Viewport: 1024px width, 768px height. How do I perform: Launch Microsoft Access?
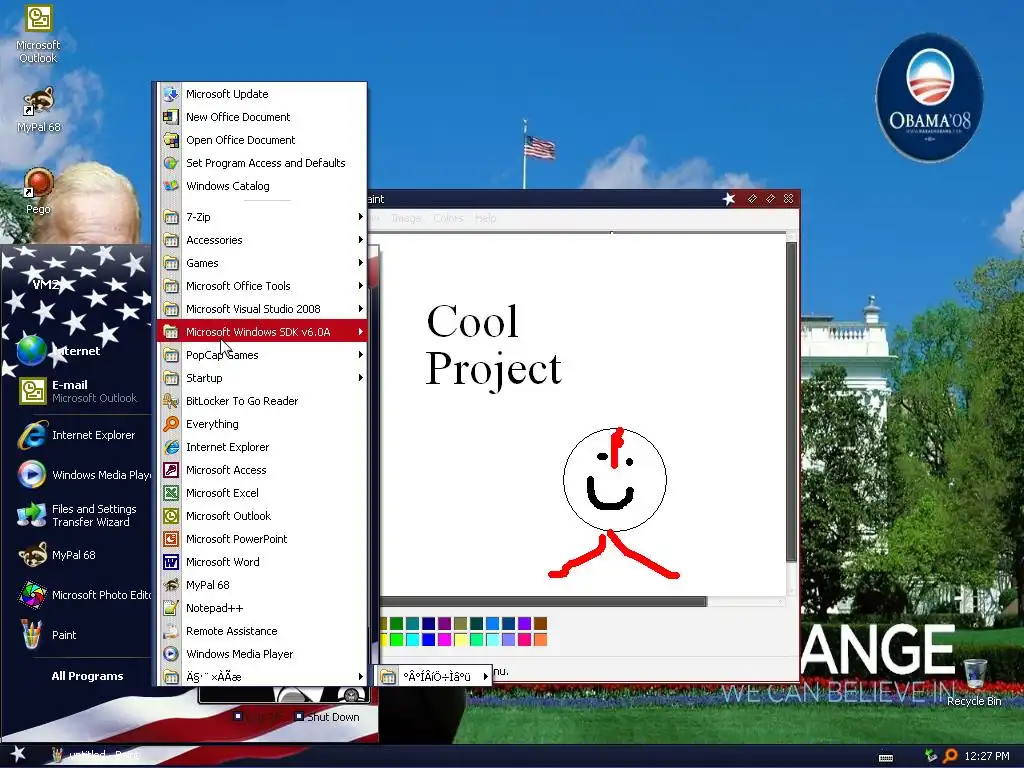261,470
